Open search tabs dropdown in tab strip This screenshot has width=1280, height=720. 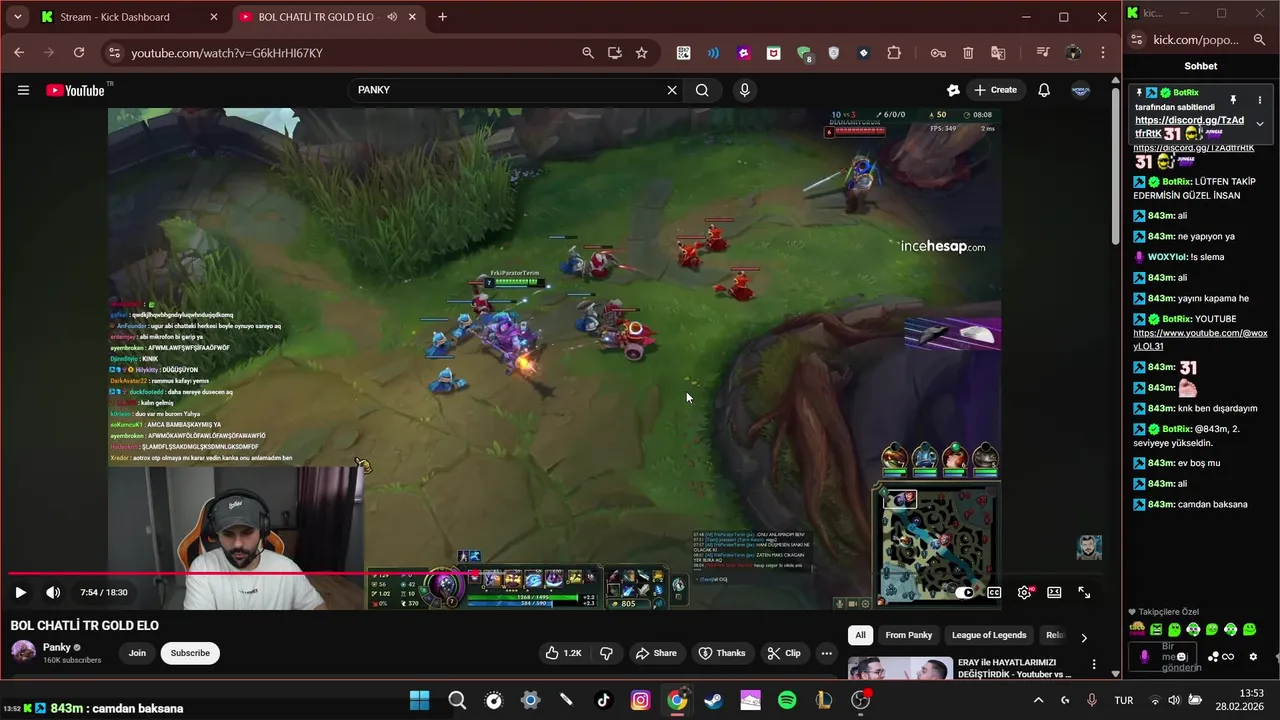[15, 17]
